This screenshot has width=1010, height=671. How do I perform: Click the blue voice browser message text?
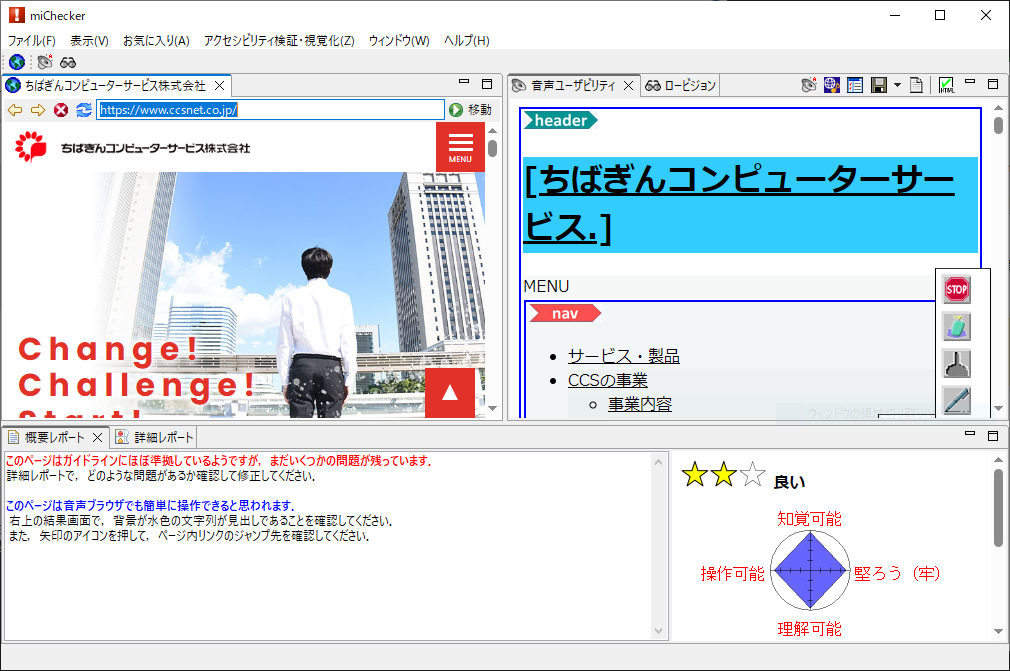(x=150, y=506)
